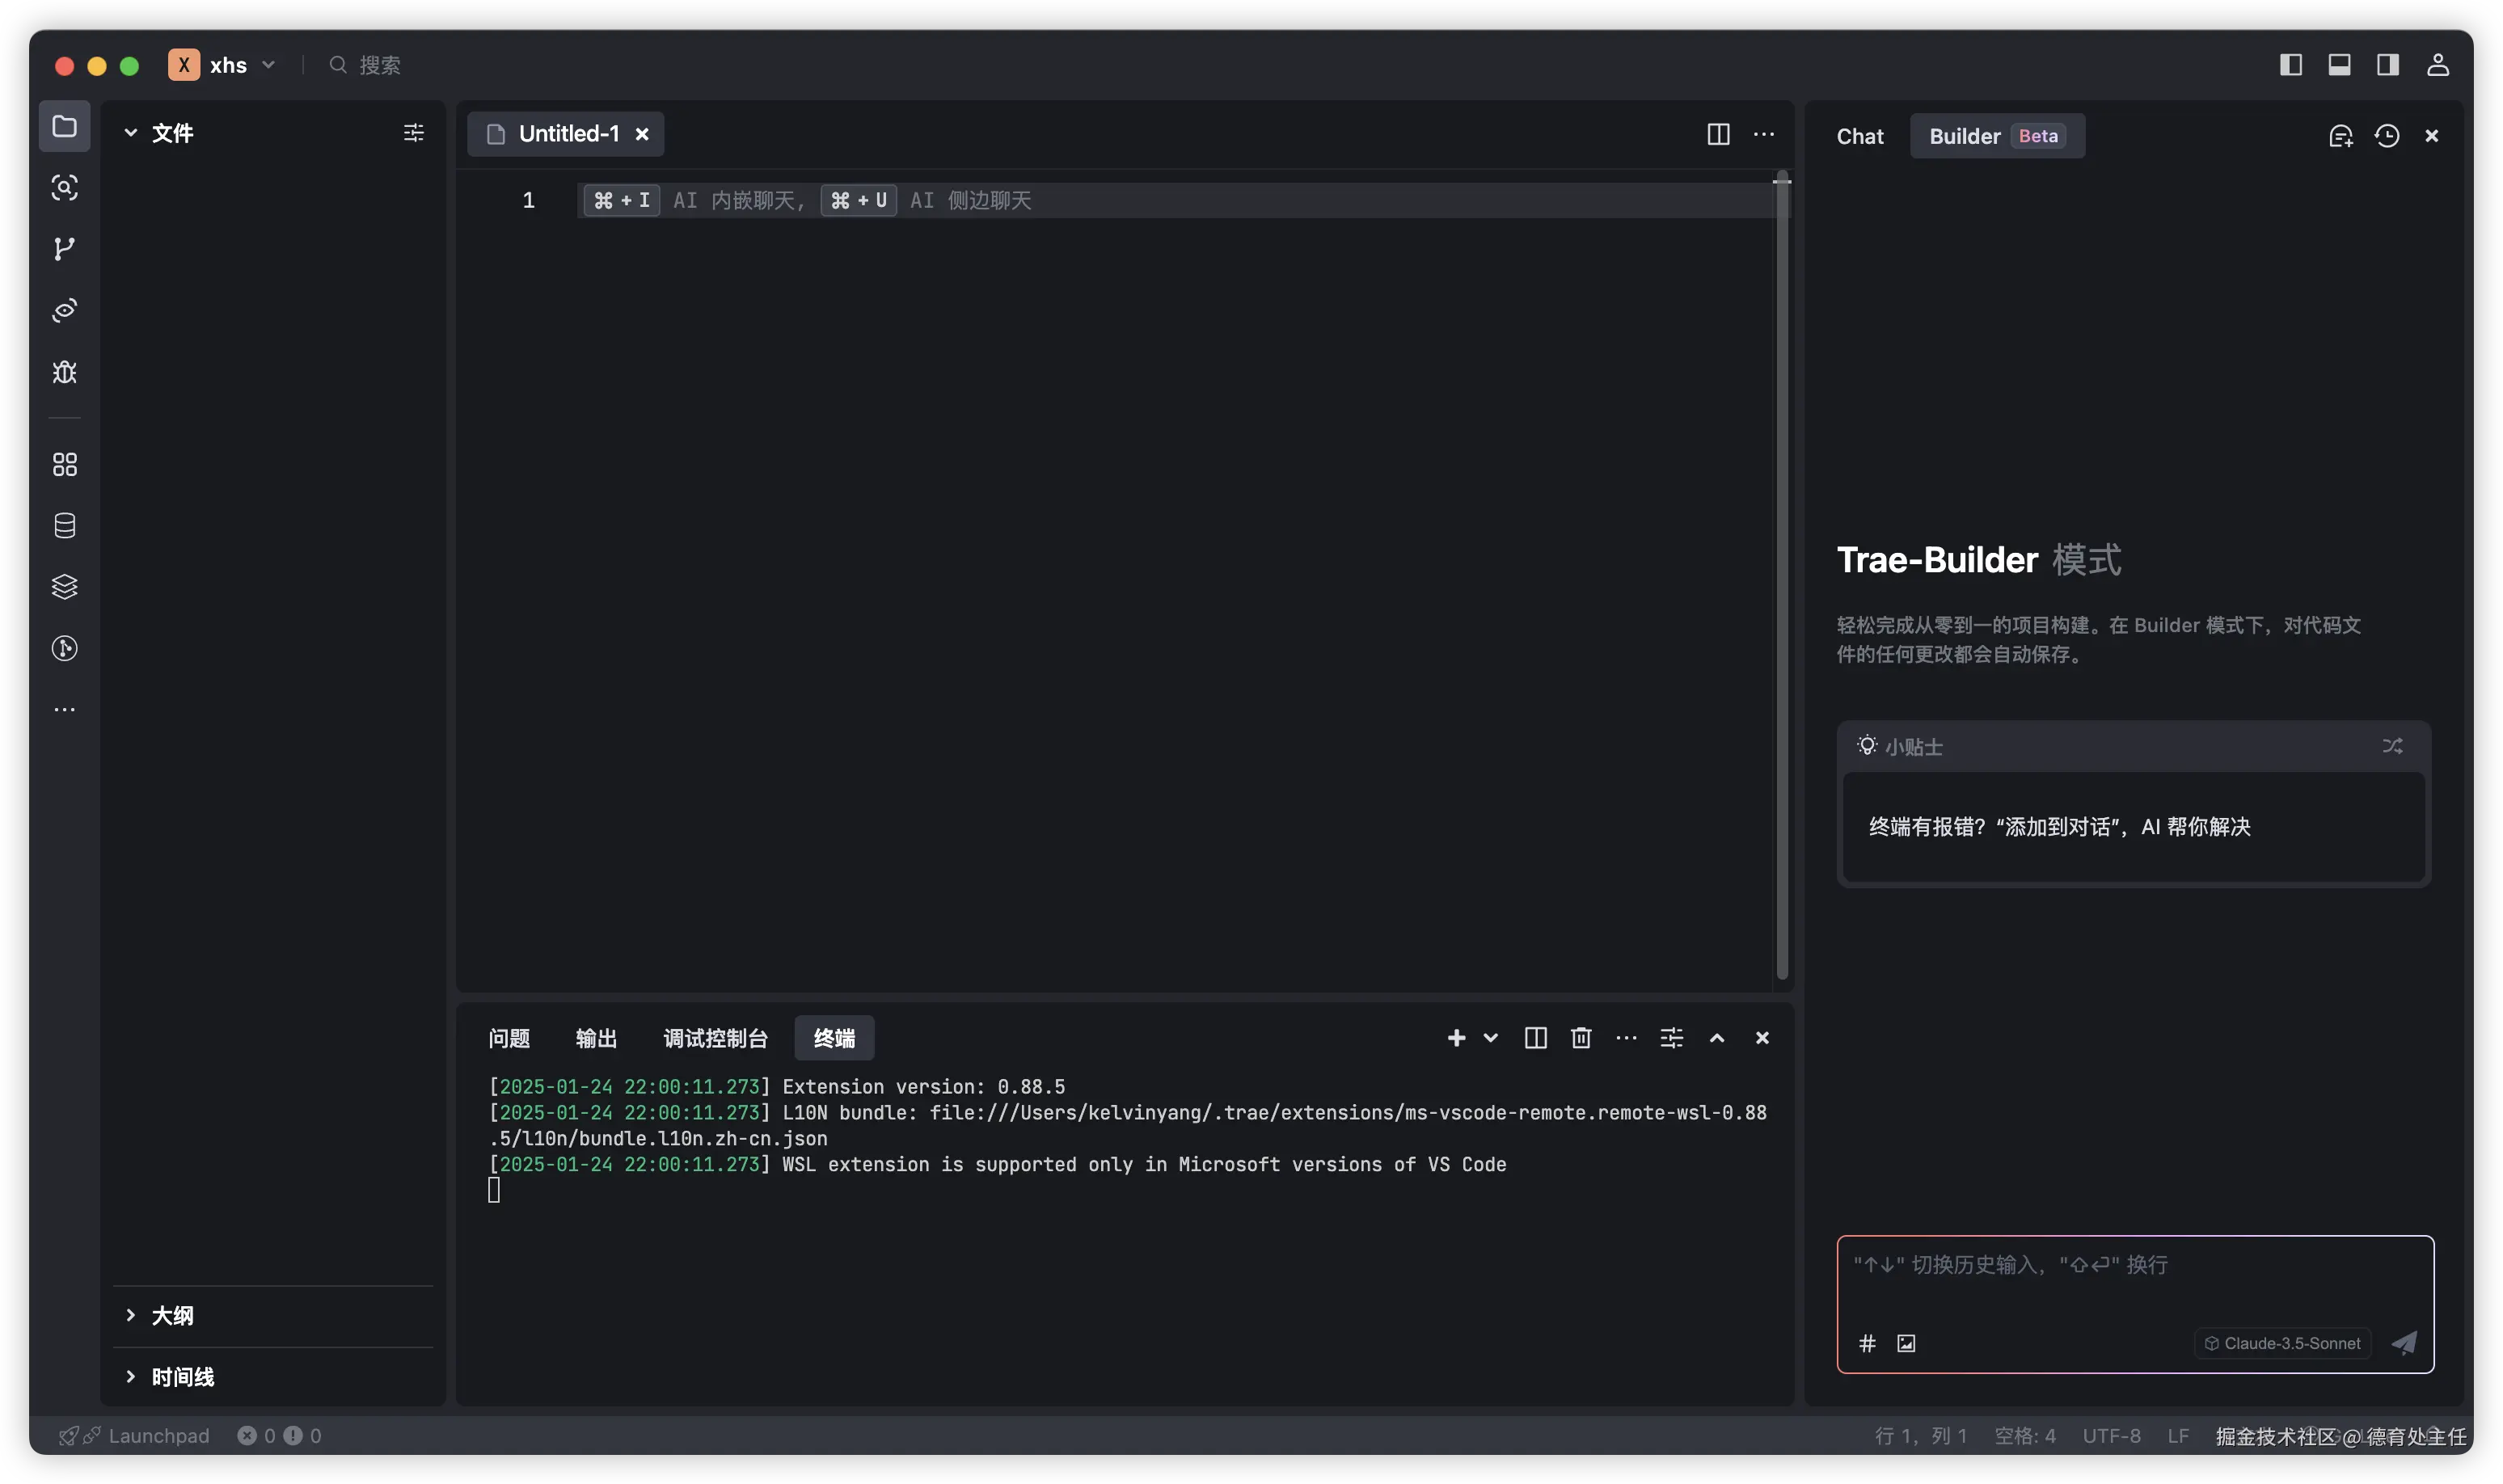
Task: Expand the 大纲 section
Action: tap(130, 1315)
